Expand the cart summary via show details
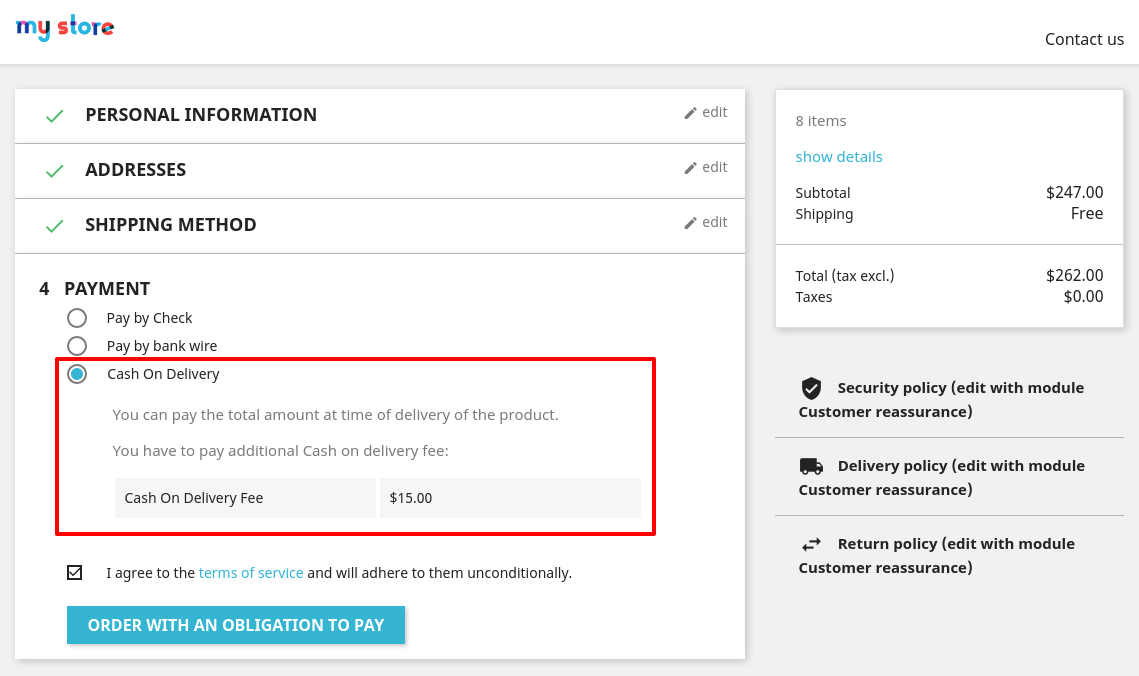The image size is (1139, 676). (839, 156)
